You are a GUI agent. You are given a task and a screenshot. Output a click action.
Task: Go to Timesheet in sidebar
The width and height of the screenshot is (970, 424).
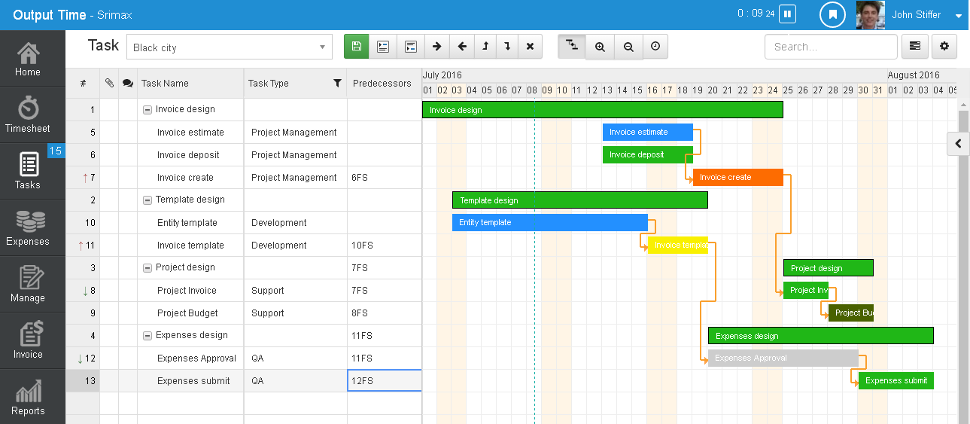click(x=28, y=115)
